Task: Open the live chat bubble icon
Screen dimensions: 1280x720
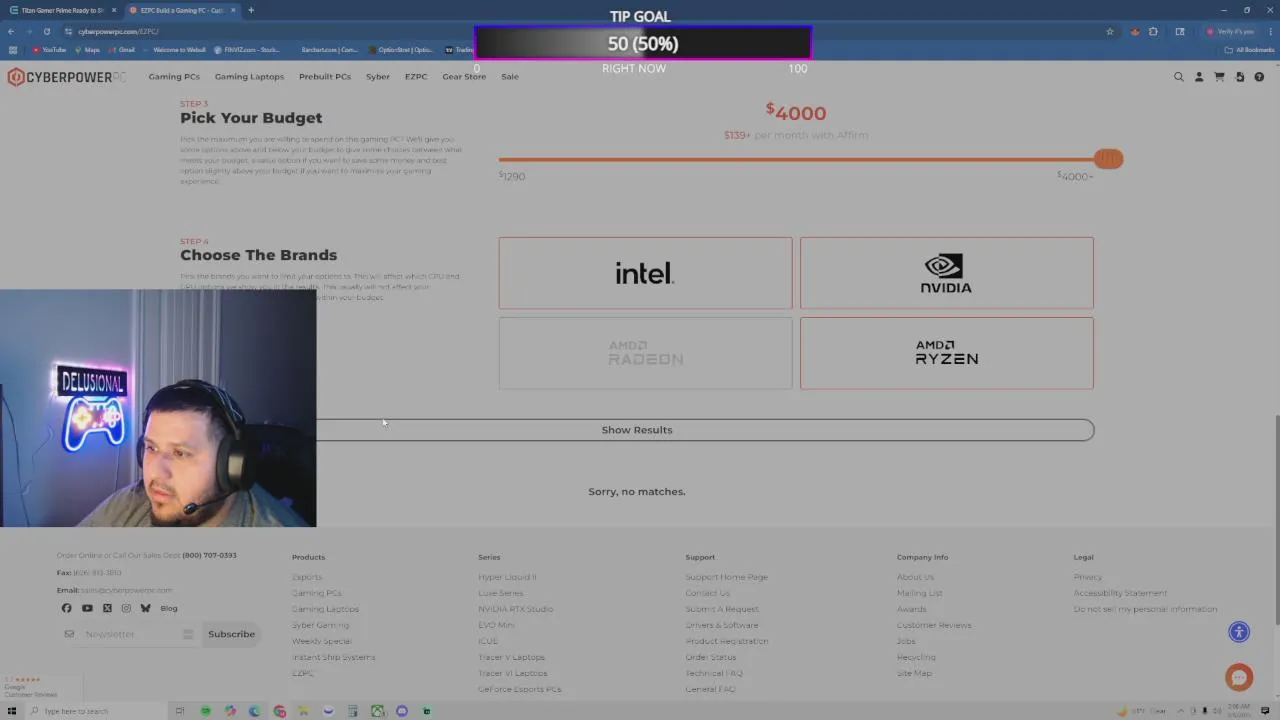Action: point(1239,677)
